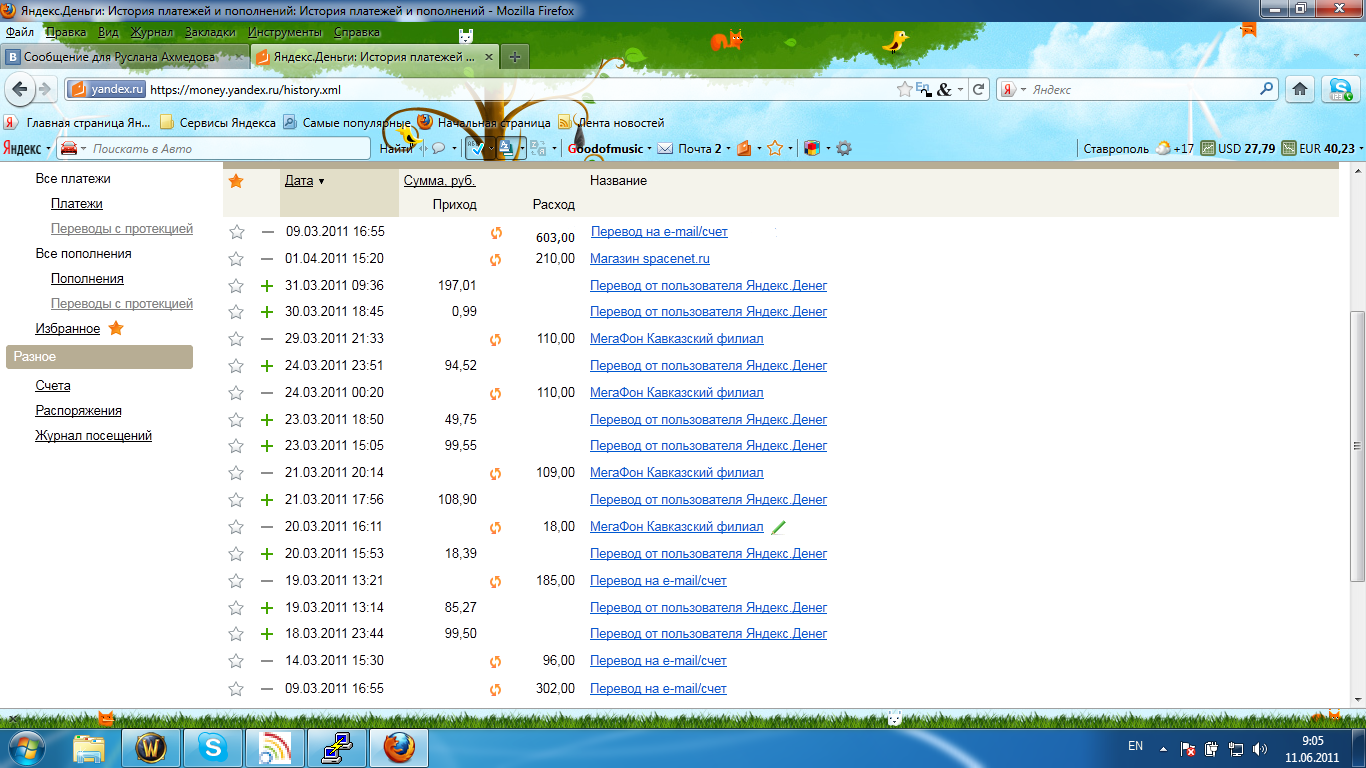1366x768 pixels.
Task: Open the Инструменты menu
Action: [284, 32]
